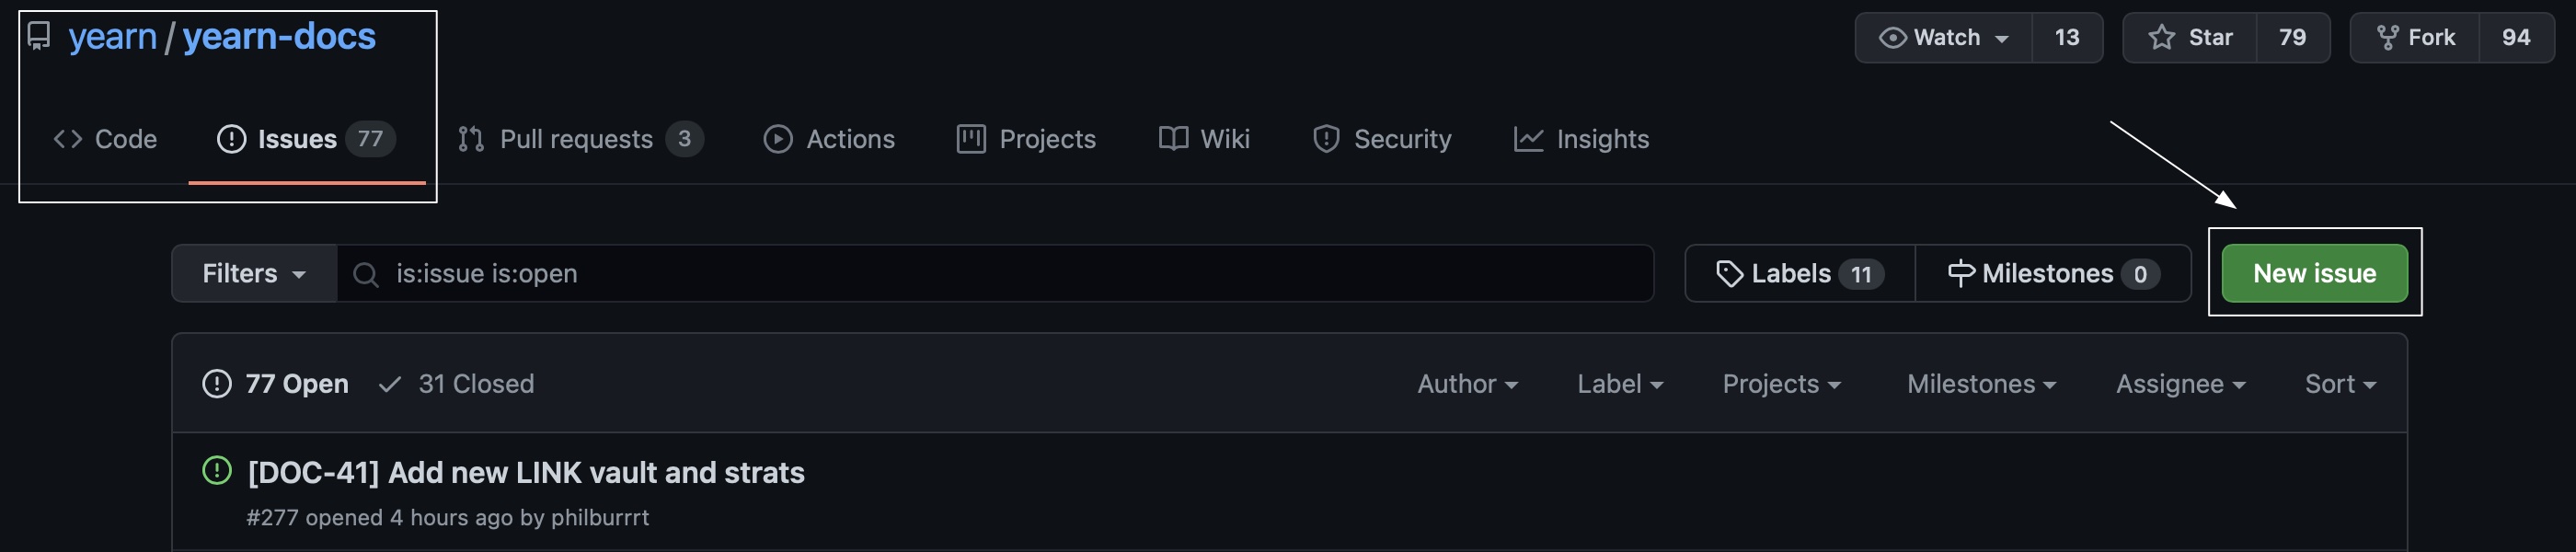Click the Milestones signpost icon
2576x552 pixels.
1961,274
